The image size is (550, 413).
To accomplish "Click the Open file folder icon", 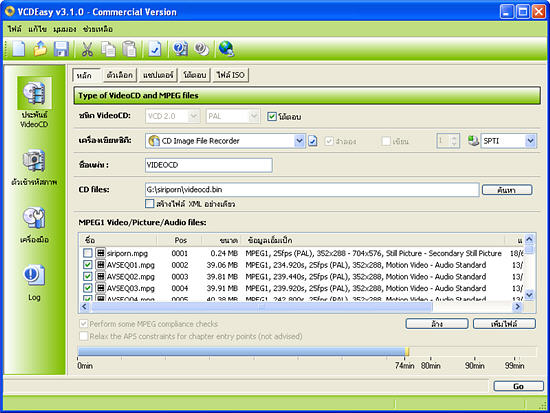I will coord(40,48).
